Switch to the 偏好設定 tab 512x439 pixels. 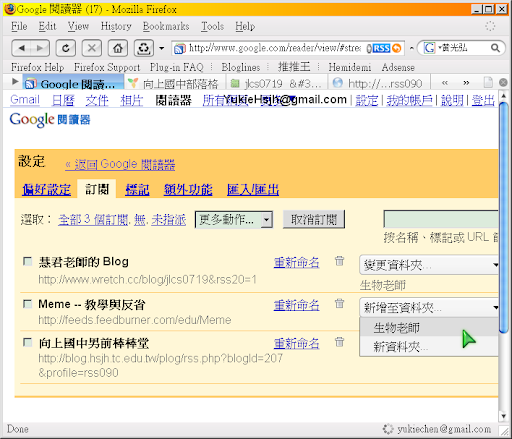pyautogui.click(x=46, y=190)
